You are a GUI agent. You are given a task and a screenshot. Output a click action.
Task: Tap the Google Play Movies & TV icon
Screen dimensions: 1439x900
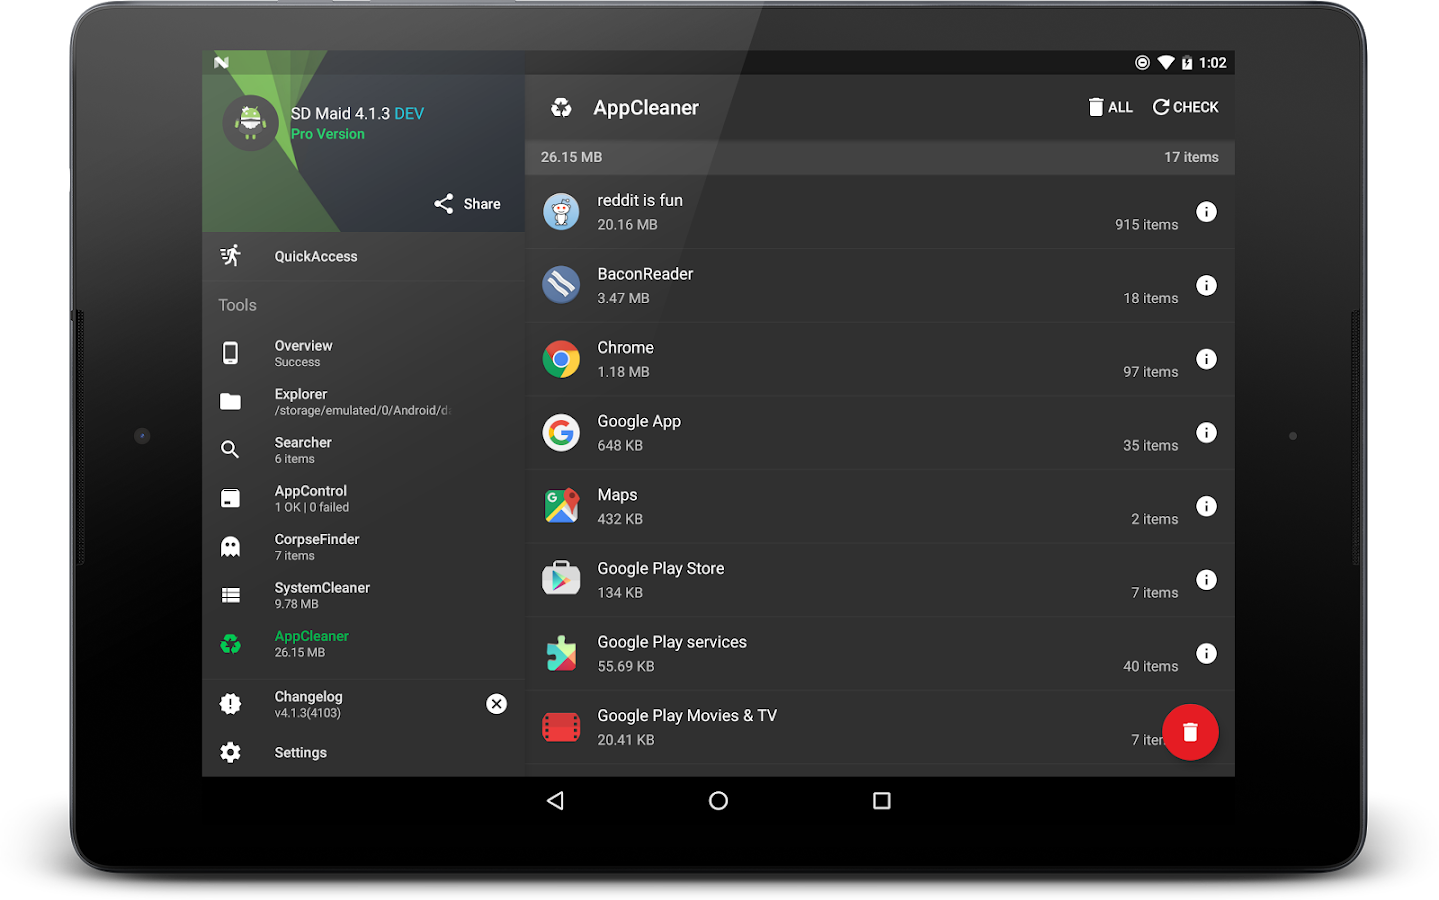[x=561, y=727]
